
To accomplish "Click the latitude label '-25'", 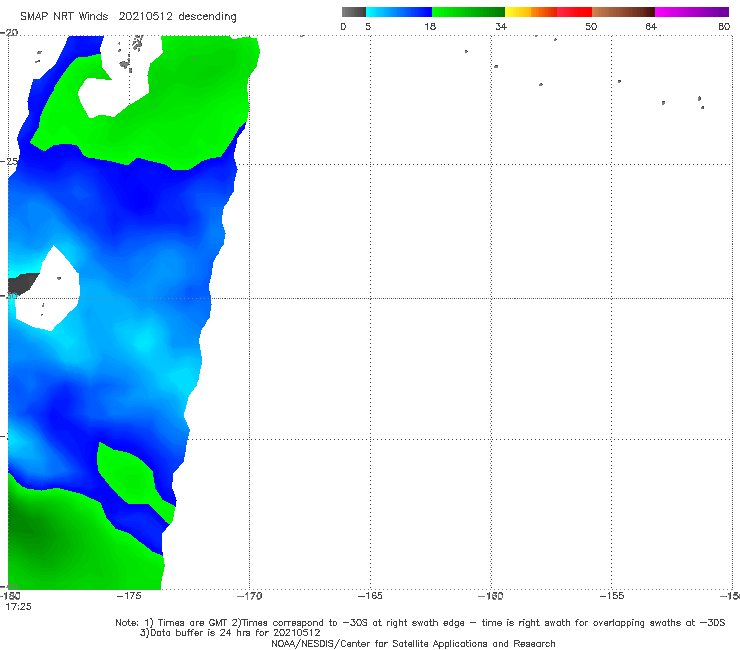I will point(9,161).
